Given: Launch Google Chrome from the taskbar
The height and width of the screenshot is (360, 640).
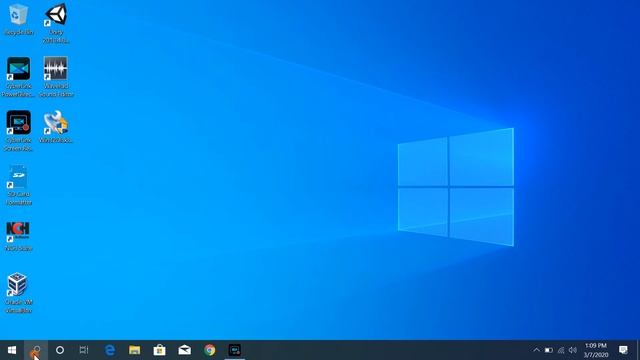Looking at the screenshot, I should (x=209, y=350).
